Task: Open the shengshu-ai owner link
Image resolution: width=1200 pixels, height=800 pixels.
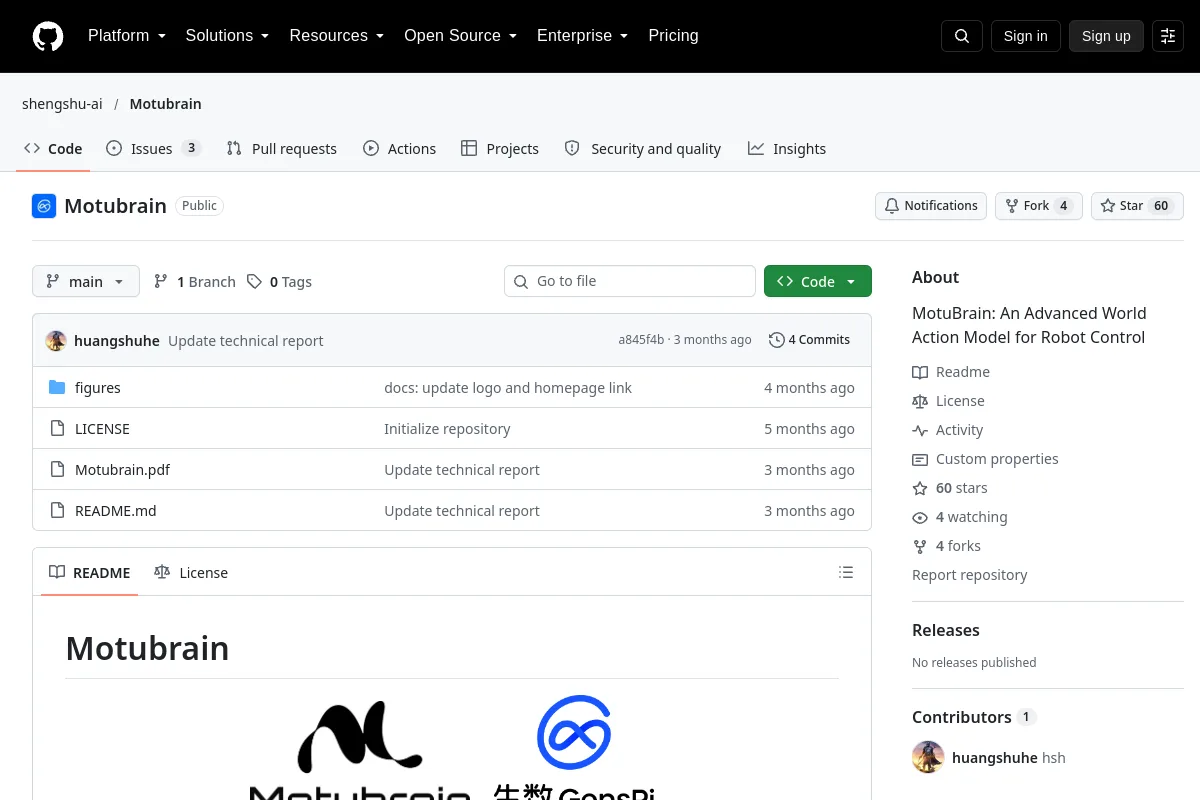Action: pos(62,104)
